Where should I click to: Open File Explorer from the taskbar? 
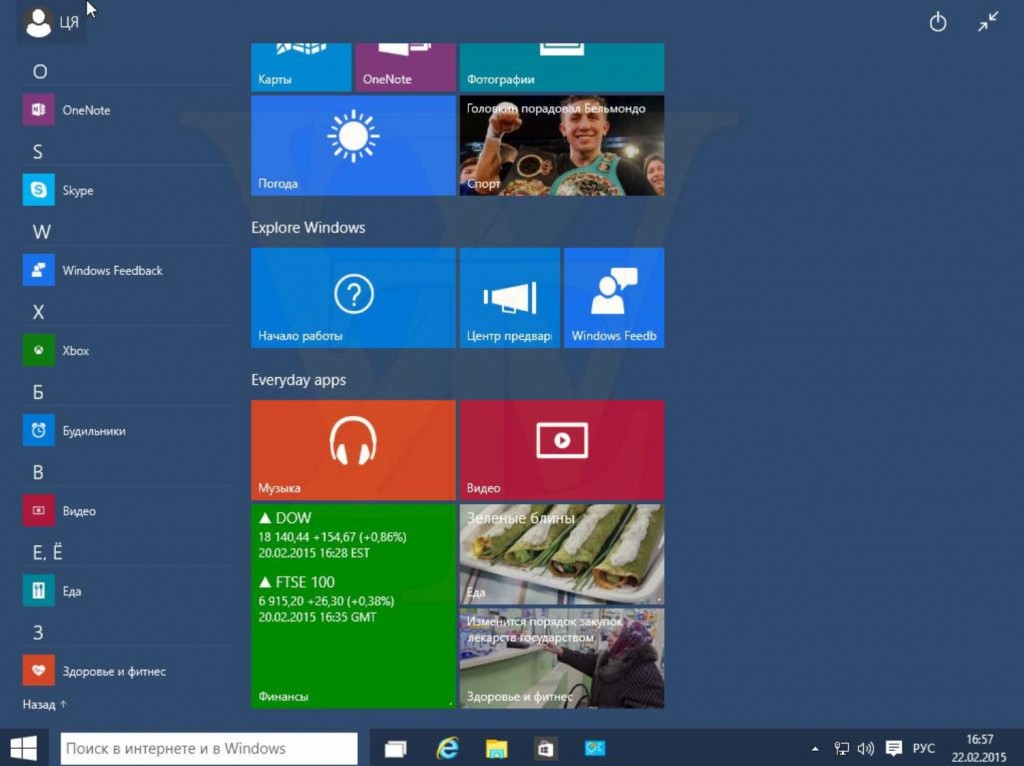point(496,748)
